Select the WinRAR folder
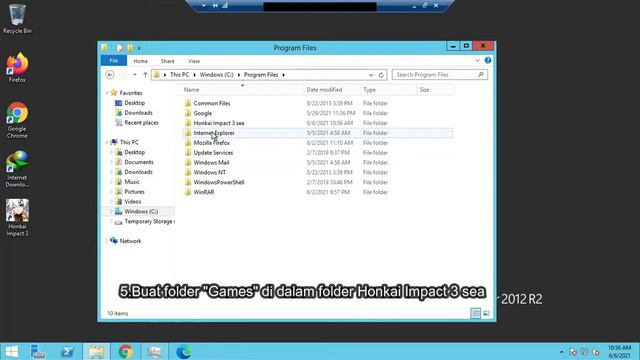 [204, 192]
